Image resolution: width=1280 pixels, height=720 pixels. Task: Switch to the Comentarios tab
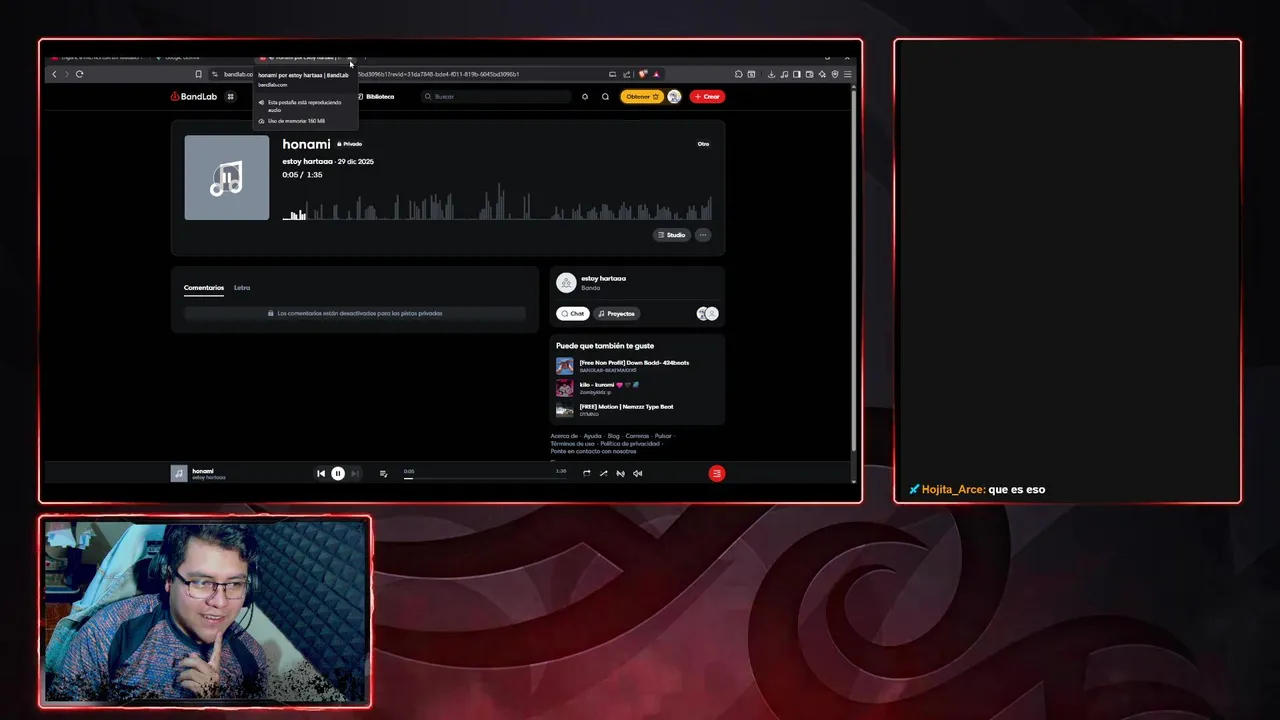click(204, 288)
